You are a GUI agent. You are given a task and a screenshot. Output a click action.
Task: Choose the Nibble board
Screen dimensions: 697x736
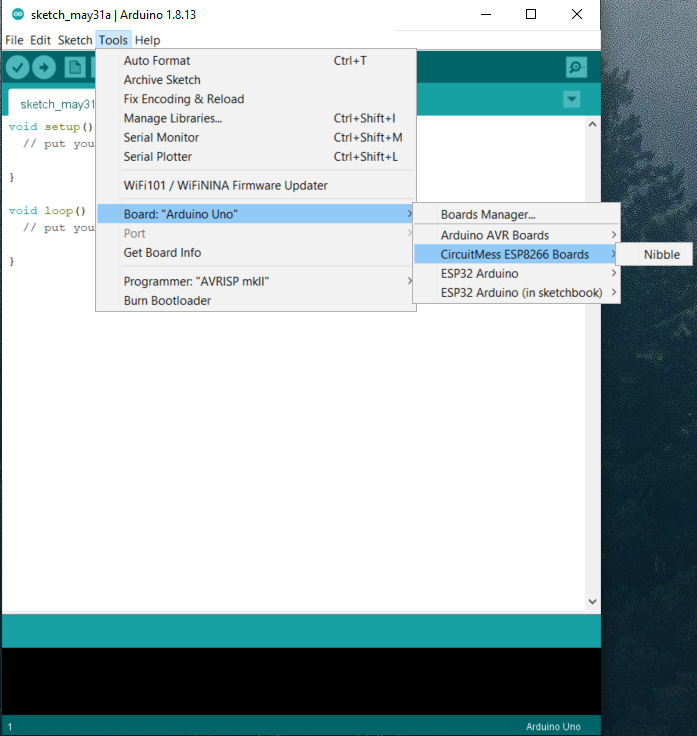pyautogui.click(x=654, y=254)
